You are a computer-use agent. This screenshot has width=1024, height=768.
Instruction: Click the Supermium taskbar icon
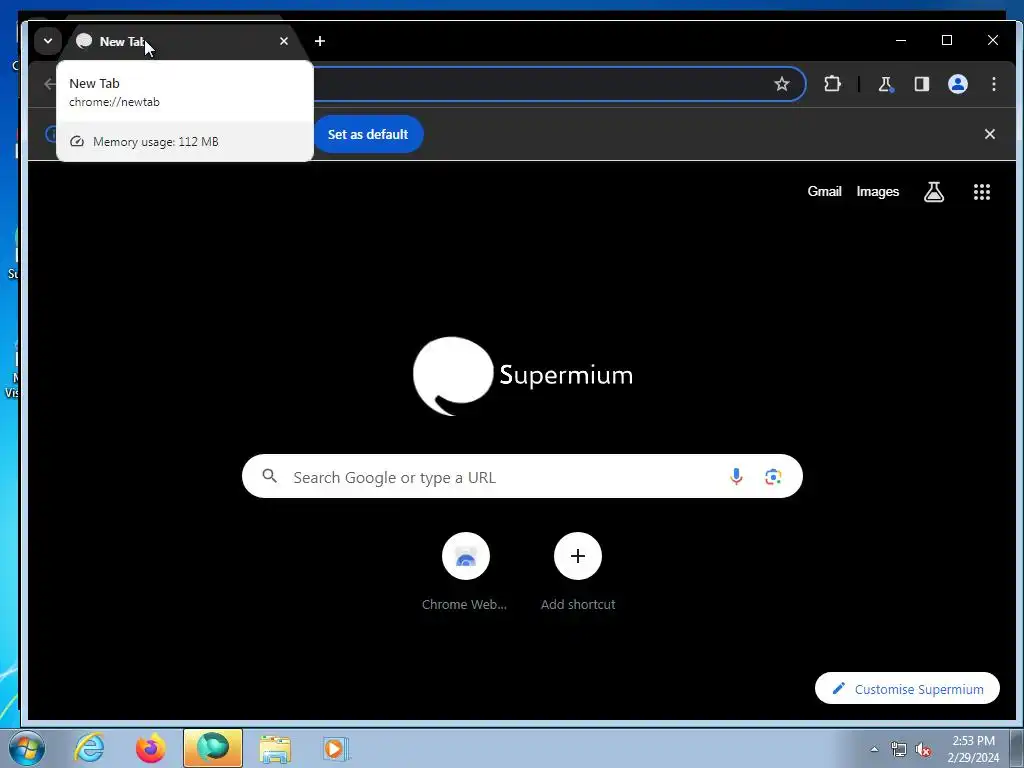click(x=213, y=748)
